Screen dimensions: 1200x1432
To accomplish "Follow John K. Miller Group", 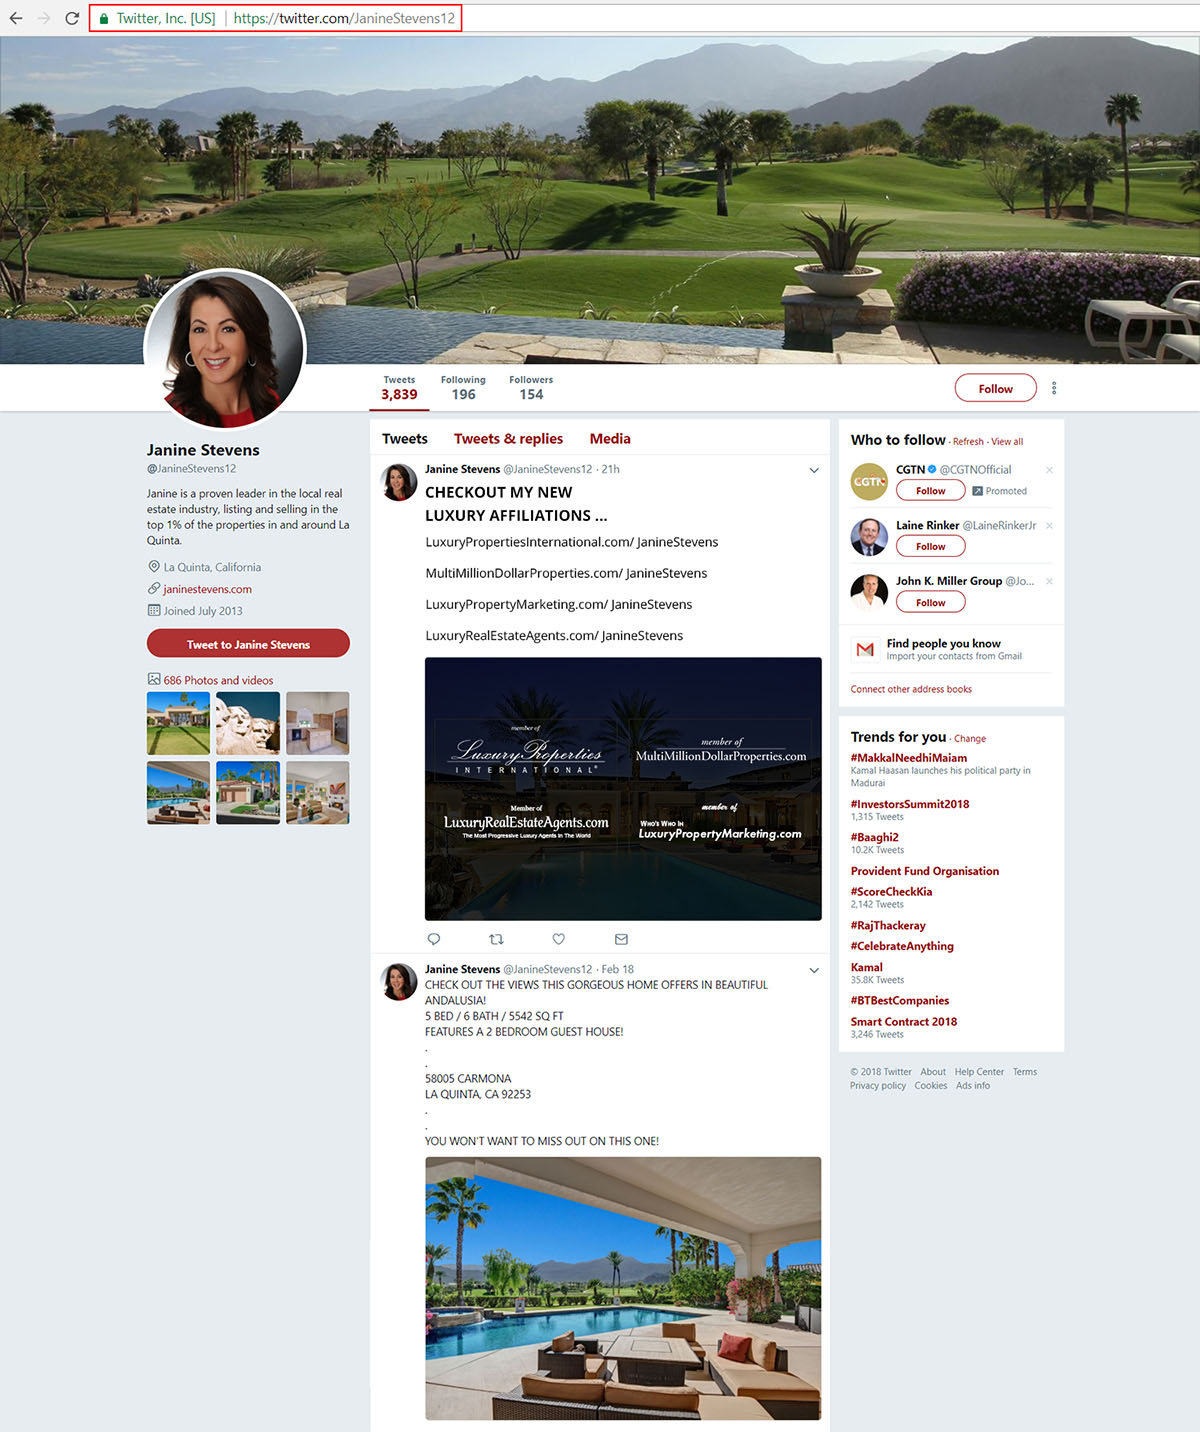I will tap(930, 602).
